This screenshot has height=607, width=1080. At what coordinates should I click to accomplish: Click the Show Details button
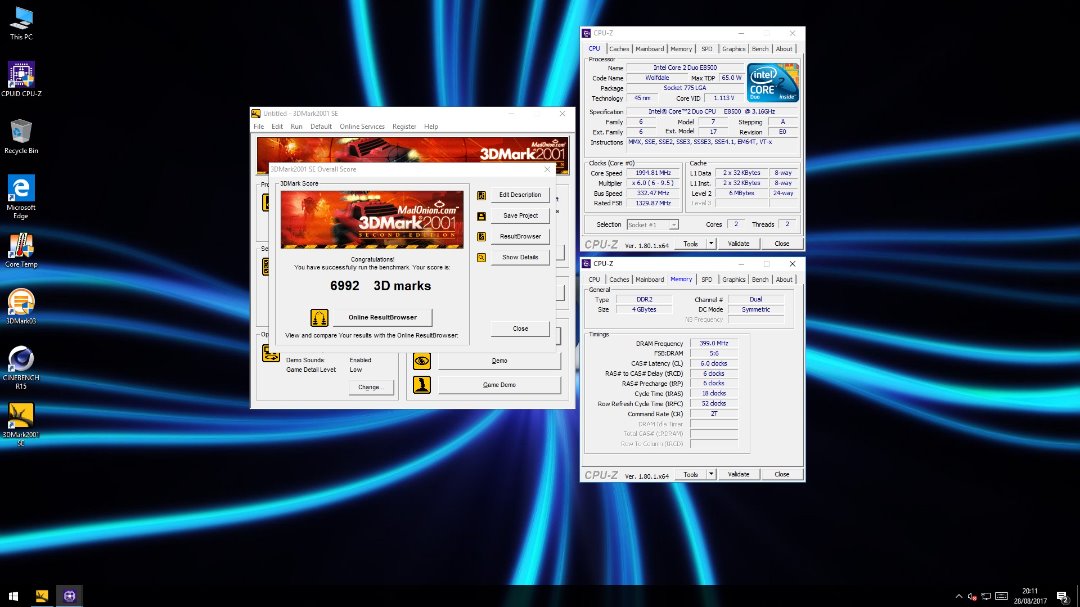(520, 257)
